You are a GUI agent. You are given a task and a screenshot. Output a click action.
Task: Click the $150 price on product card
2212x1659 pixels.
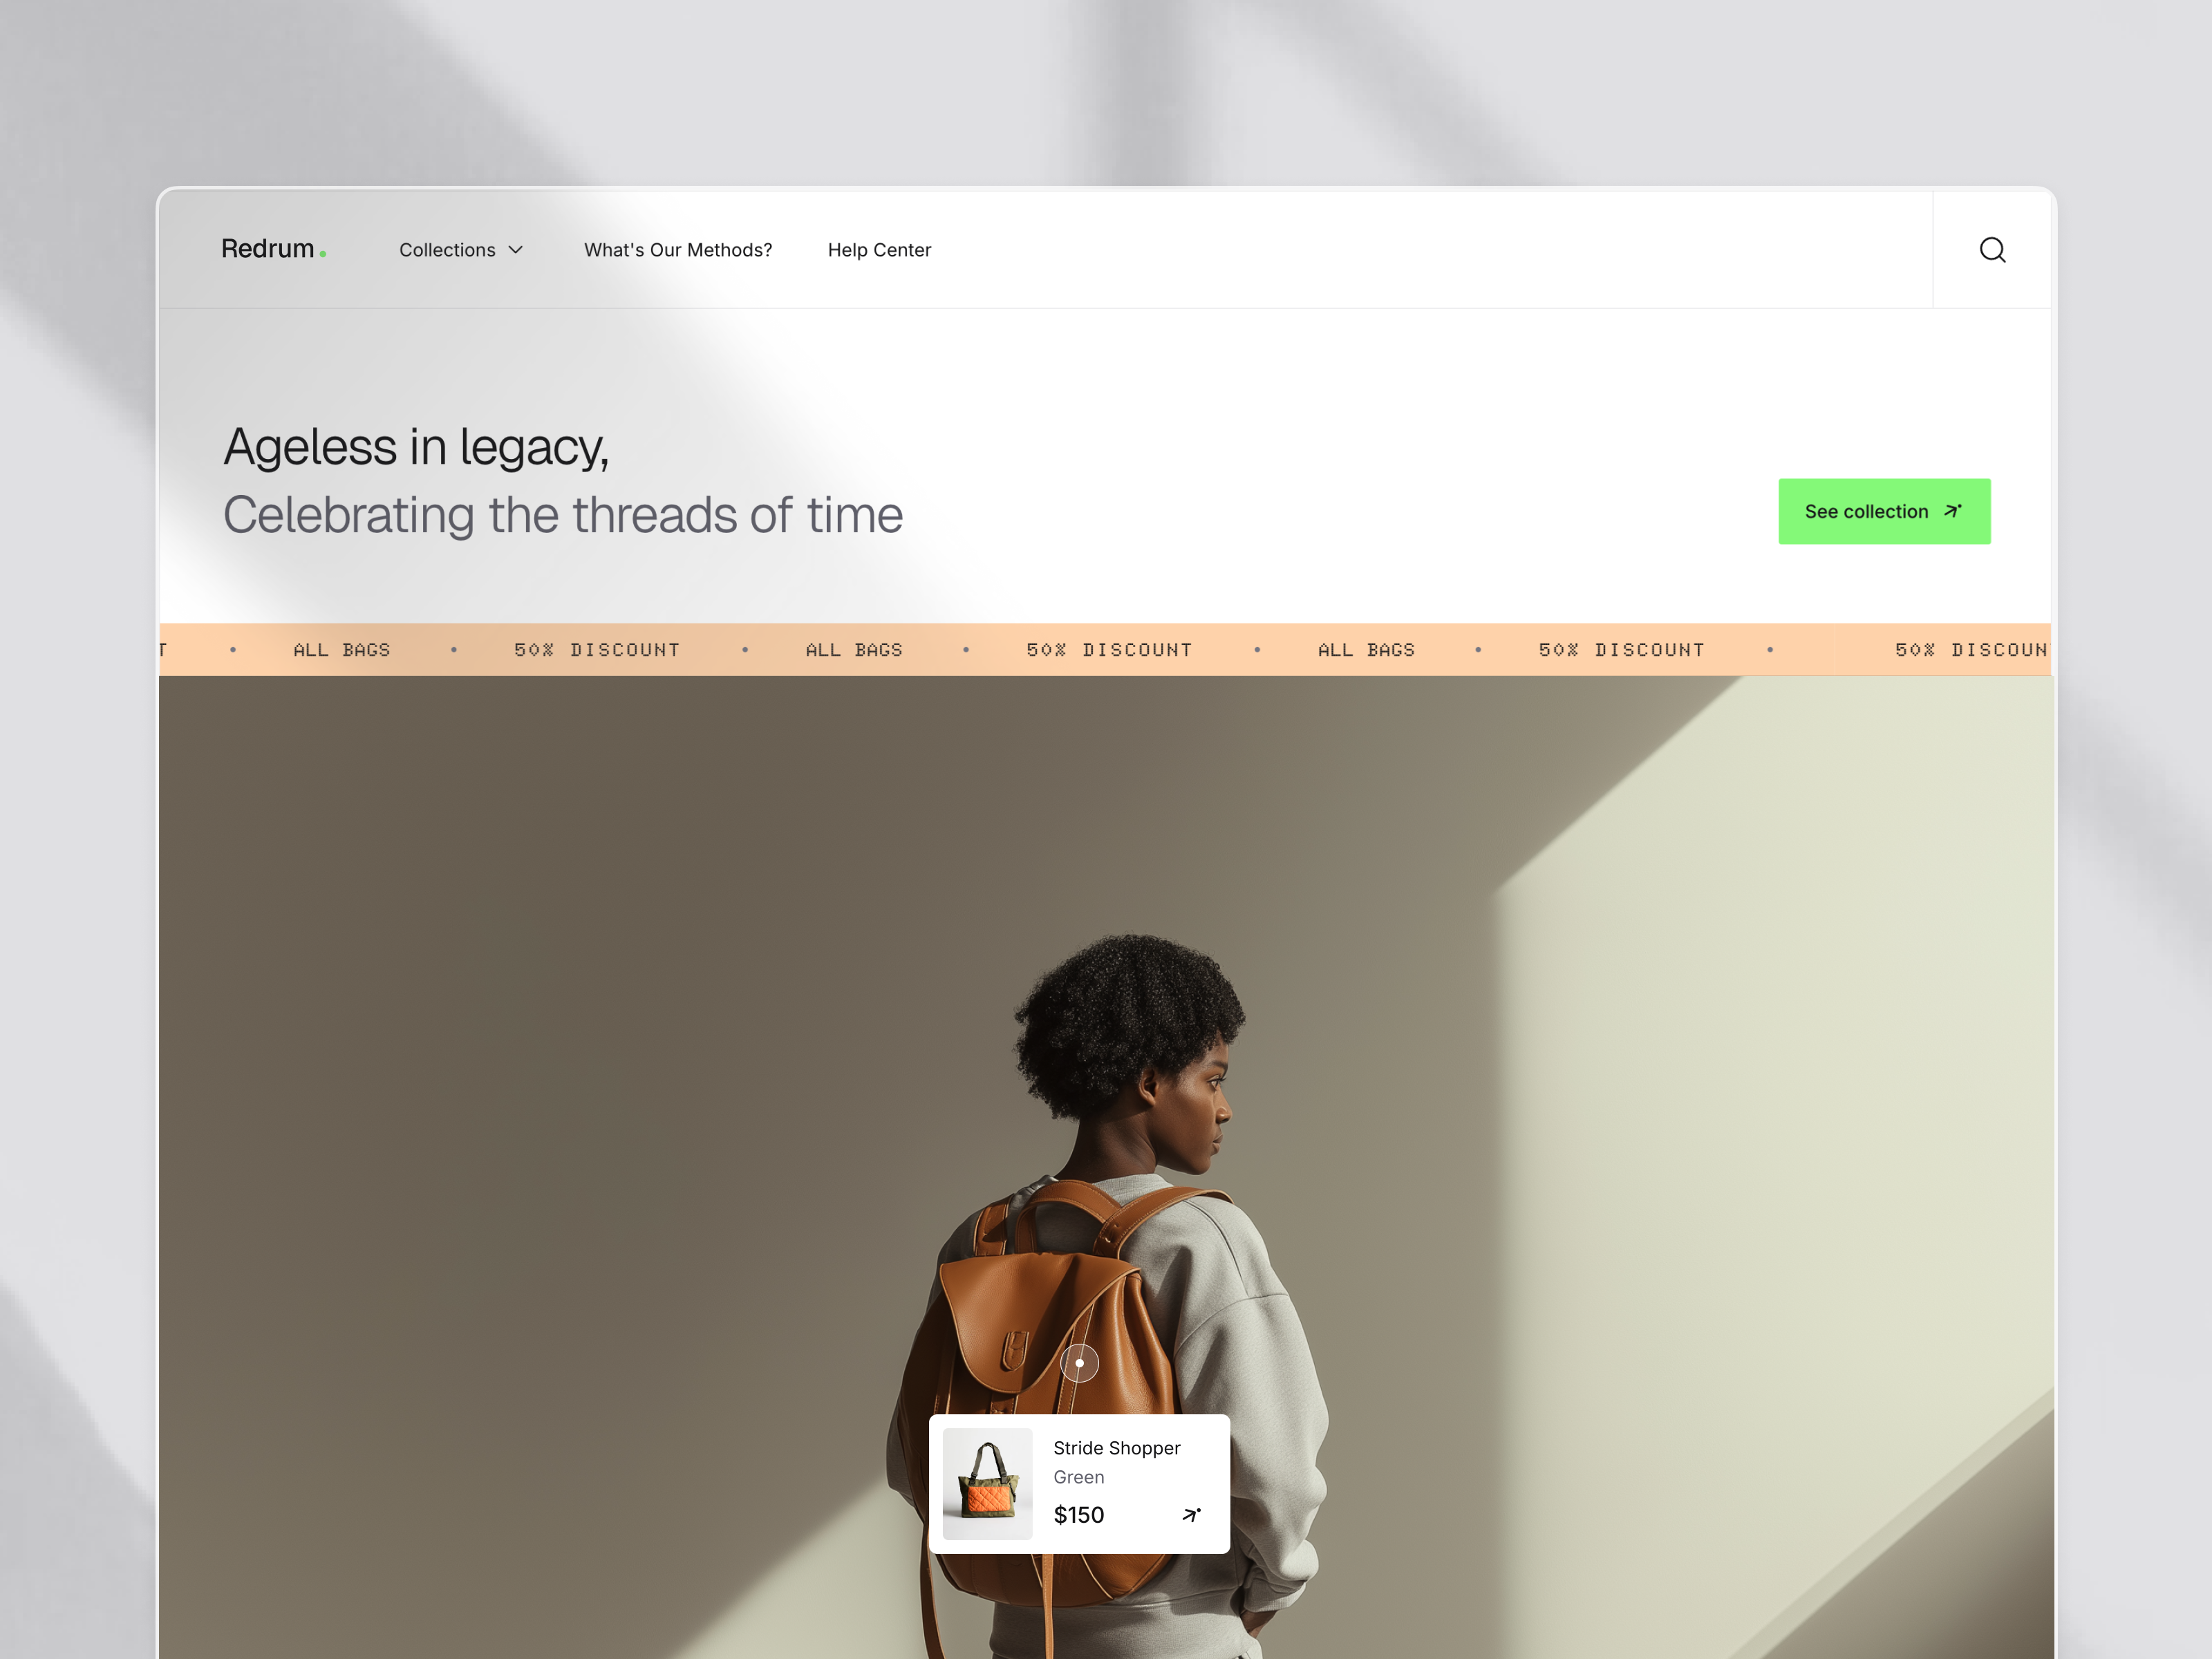[x=1078, y=1515]
